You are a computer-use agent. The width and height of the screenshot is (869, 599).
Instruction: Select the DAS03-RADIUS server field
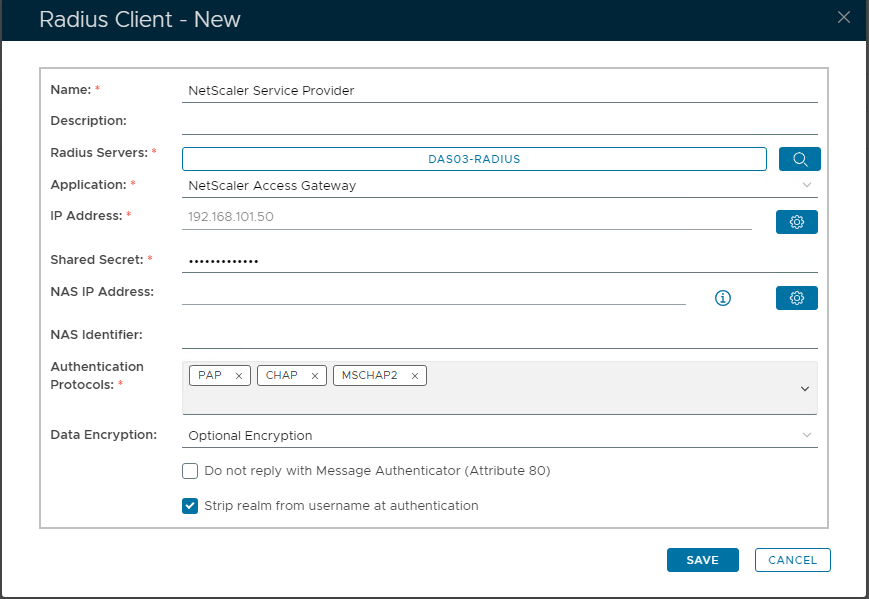tap(474, 159)
